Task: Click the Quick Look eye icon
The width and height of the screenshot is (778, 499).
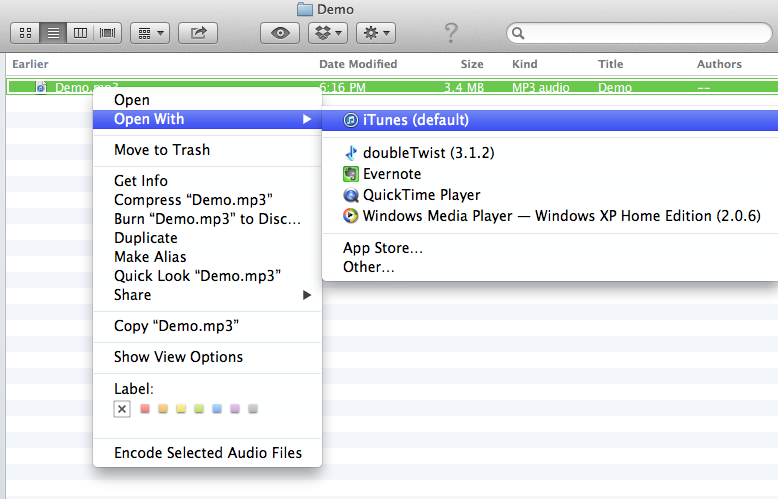Action: pos(280,33)
